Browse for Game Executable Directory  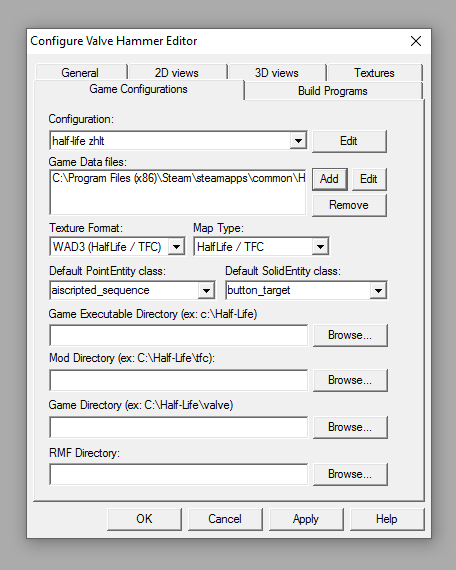350,335
